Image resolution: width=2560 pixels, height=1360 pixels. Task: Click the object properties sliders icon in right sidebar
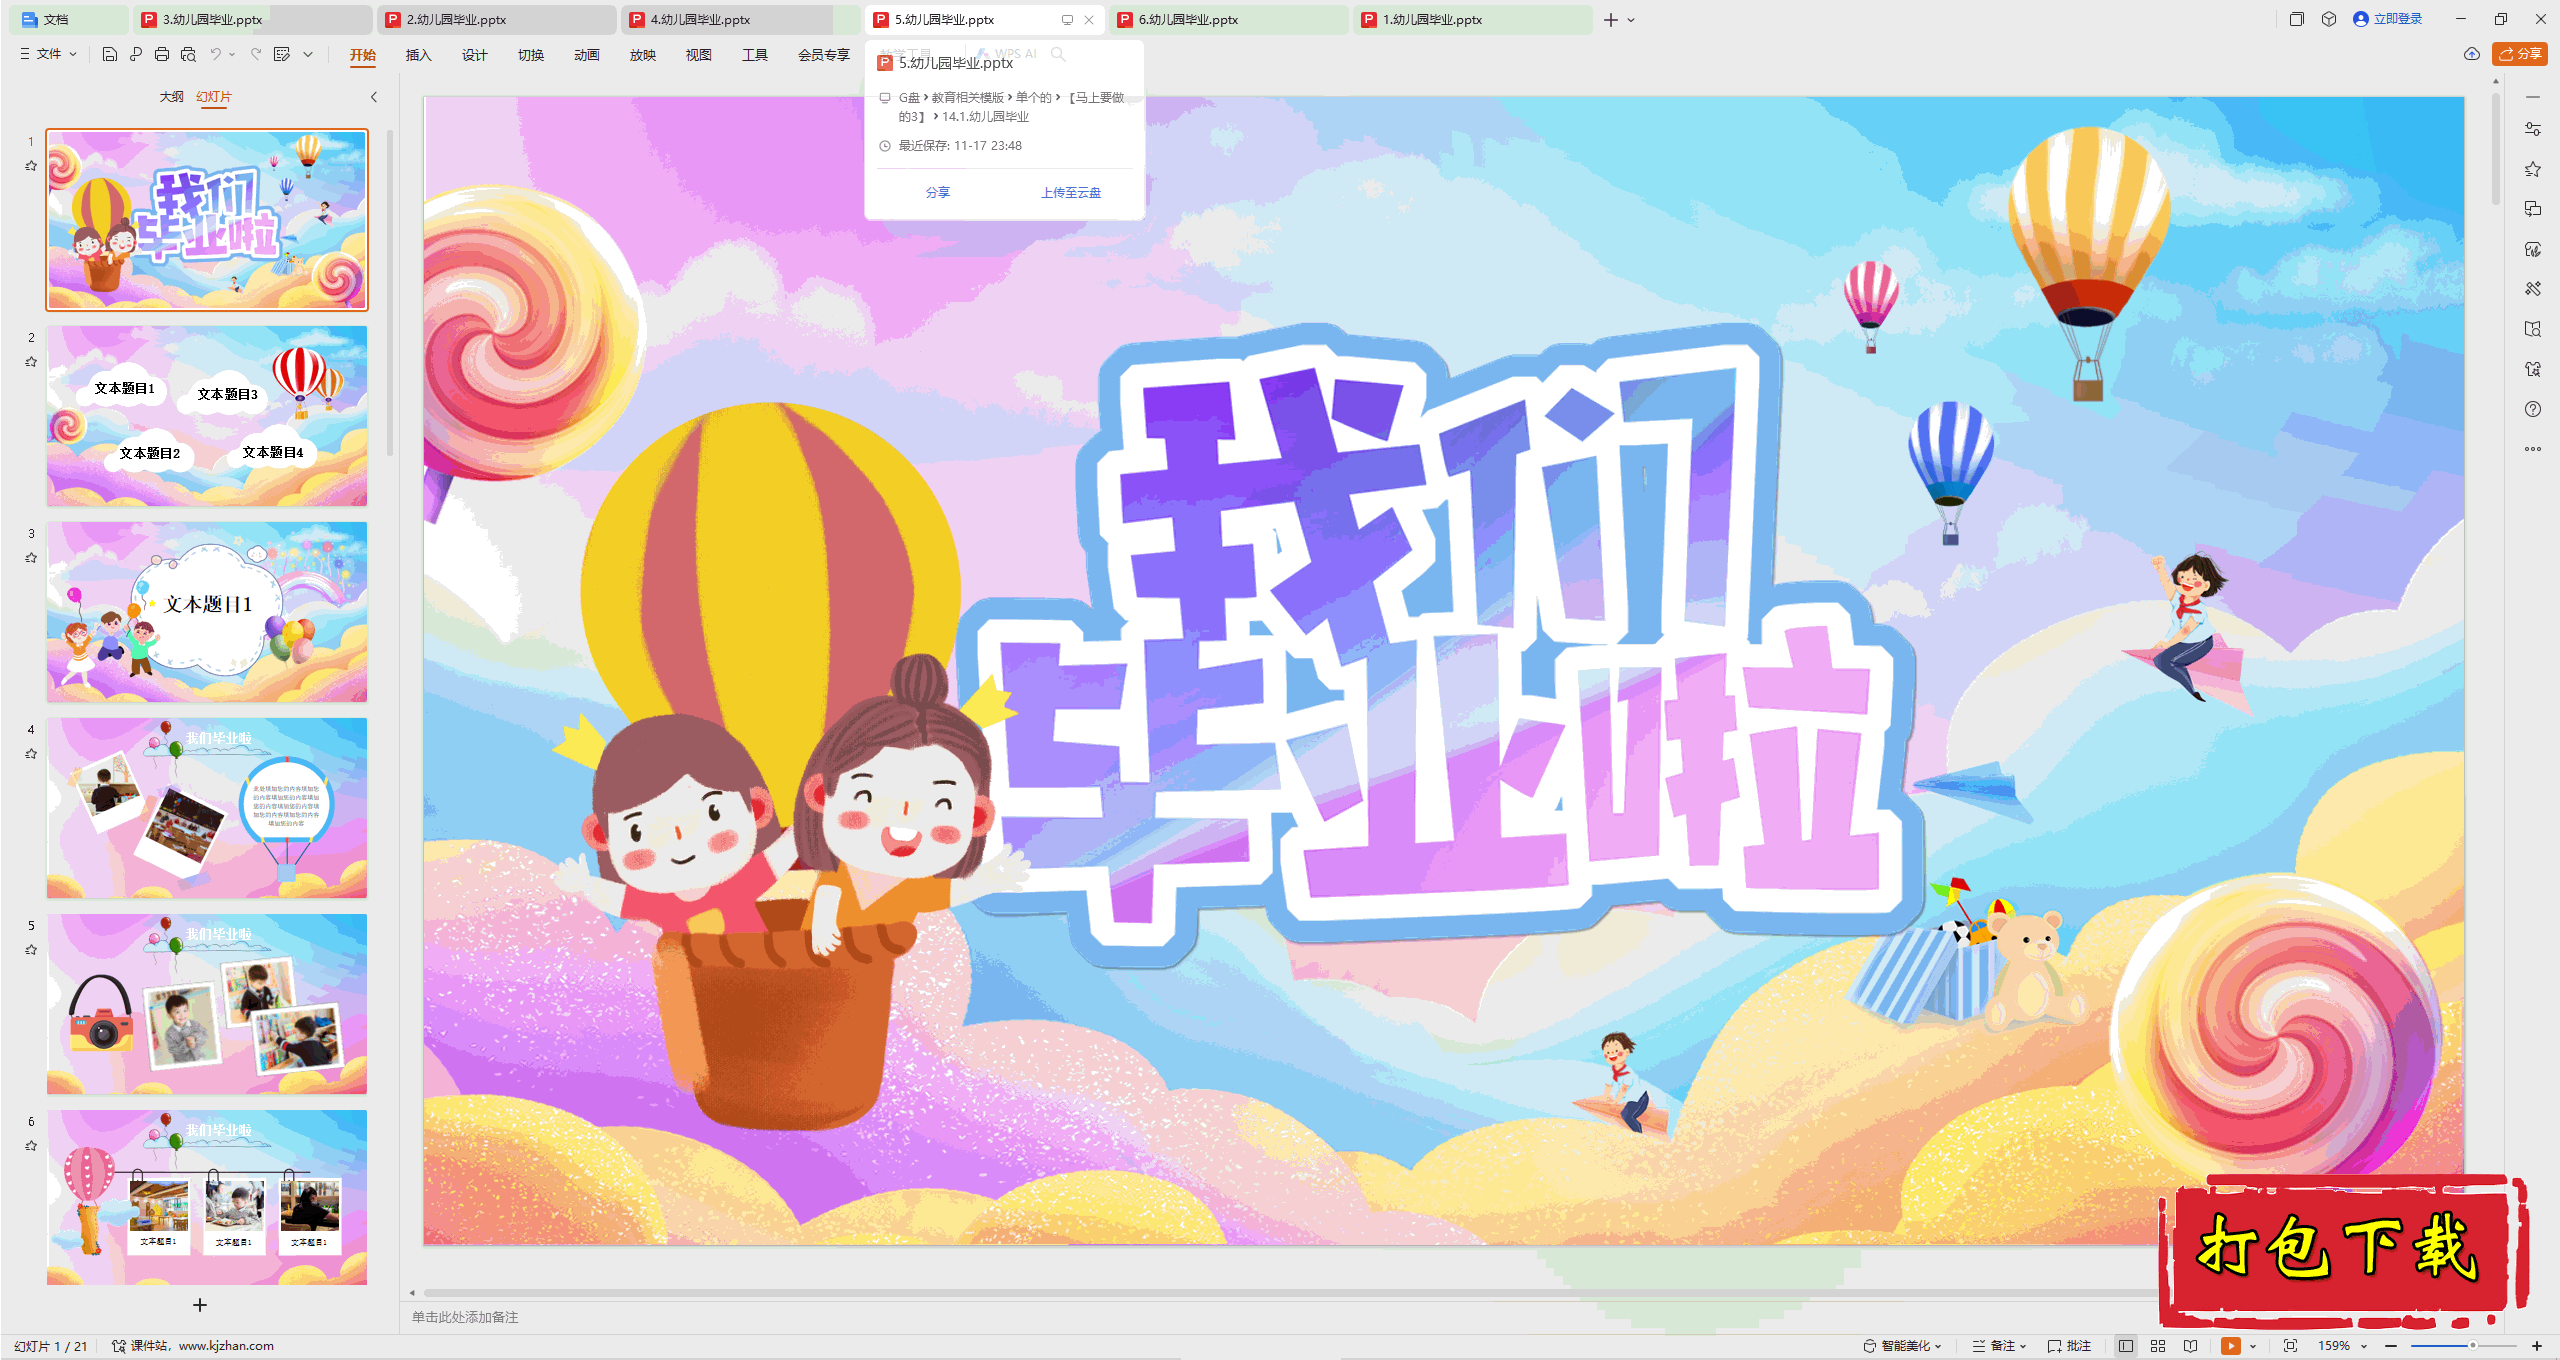pos(2533,129)
